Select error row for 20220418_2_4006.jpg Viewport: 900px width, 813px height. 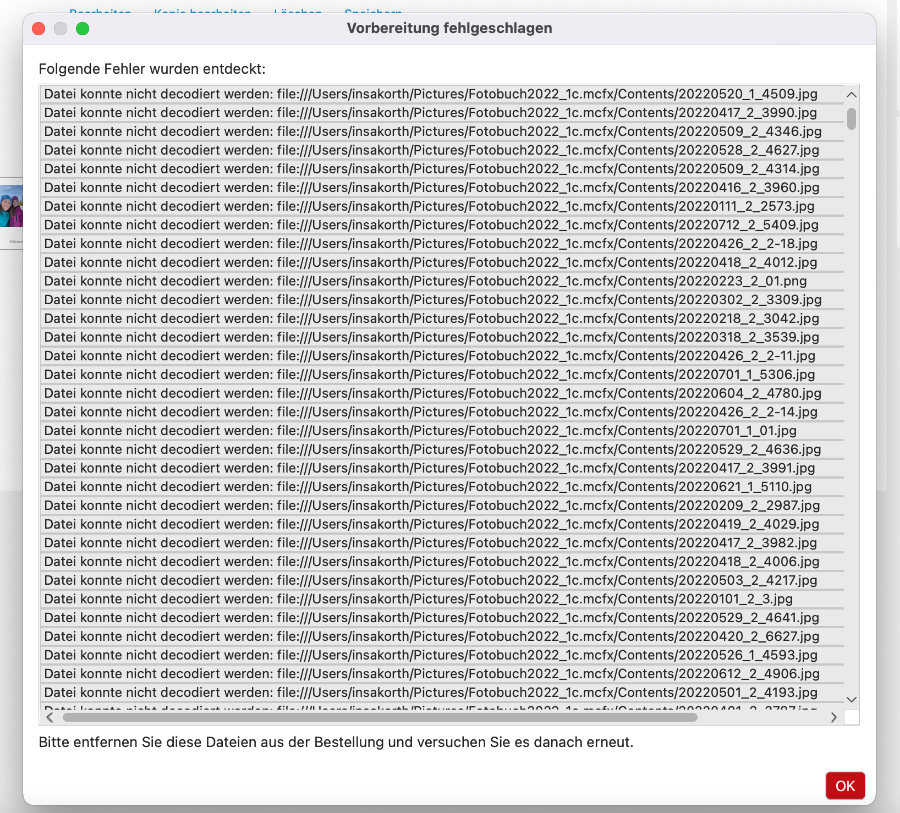[x=442, y=562]
